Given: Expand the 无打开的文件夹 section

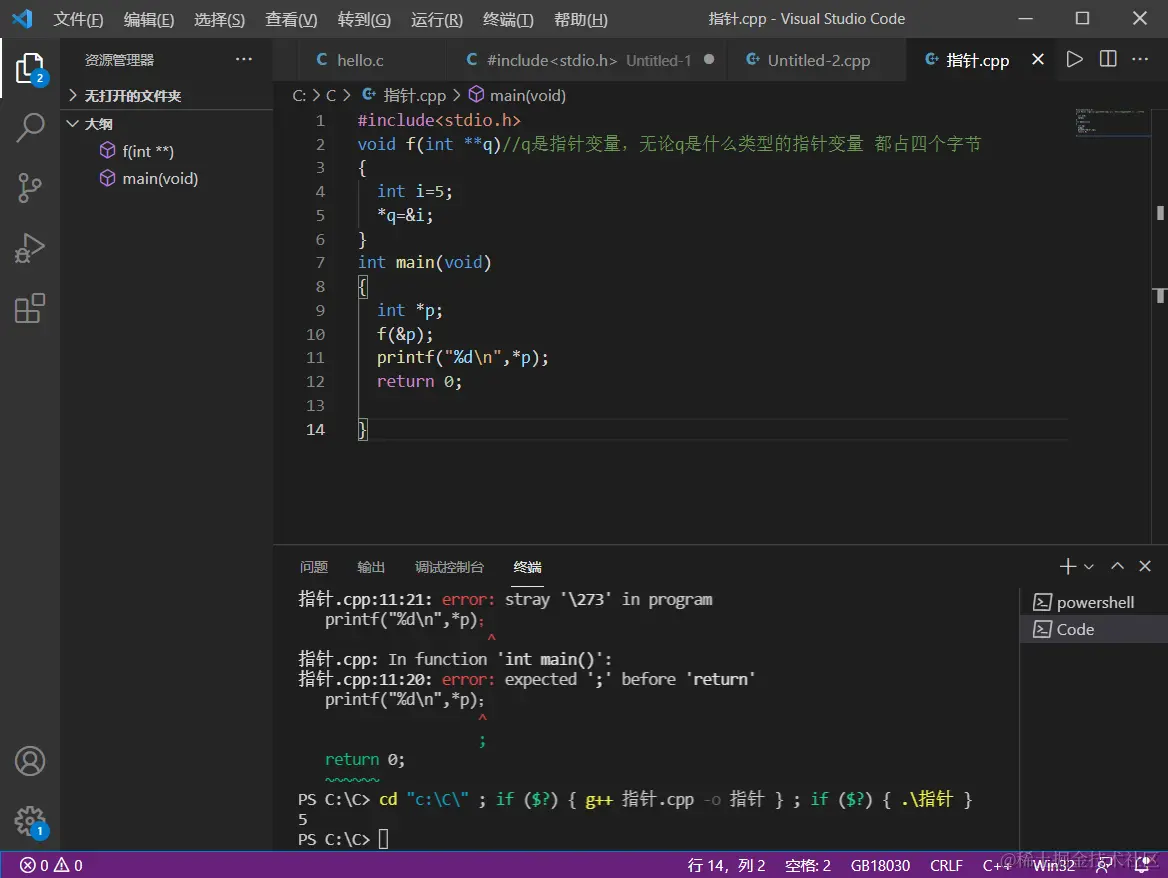Looking at the screenshot, I should 167,95.
